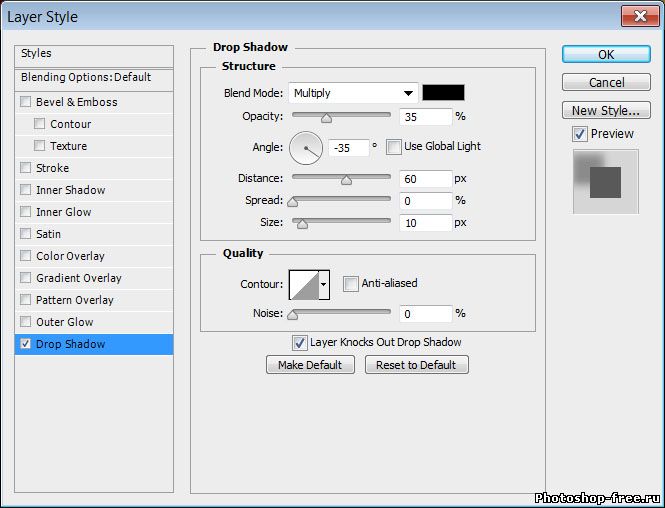This screenshot has height=508, width=665.
Task: Select Blending Options: Default
Action: tap(86, 77)
